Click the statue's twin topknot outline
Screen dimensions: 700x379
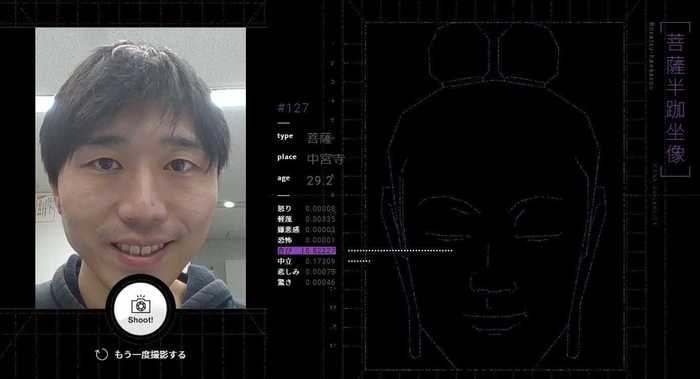click(493, 54)
